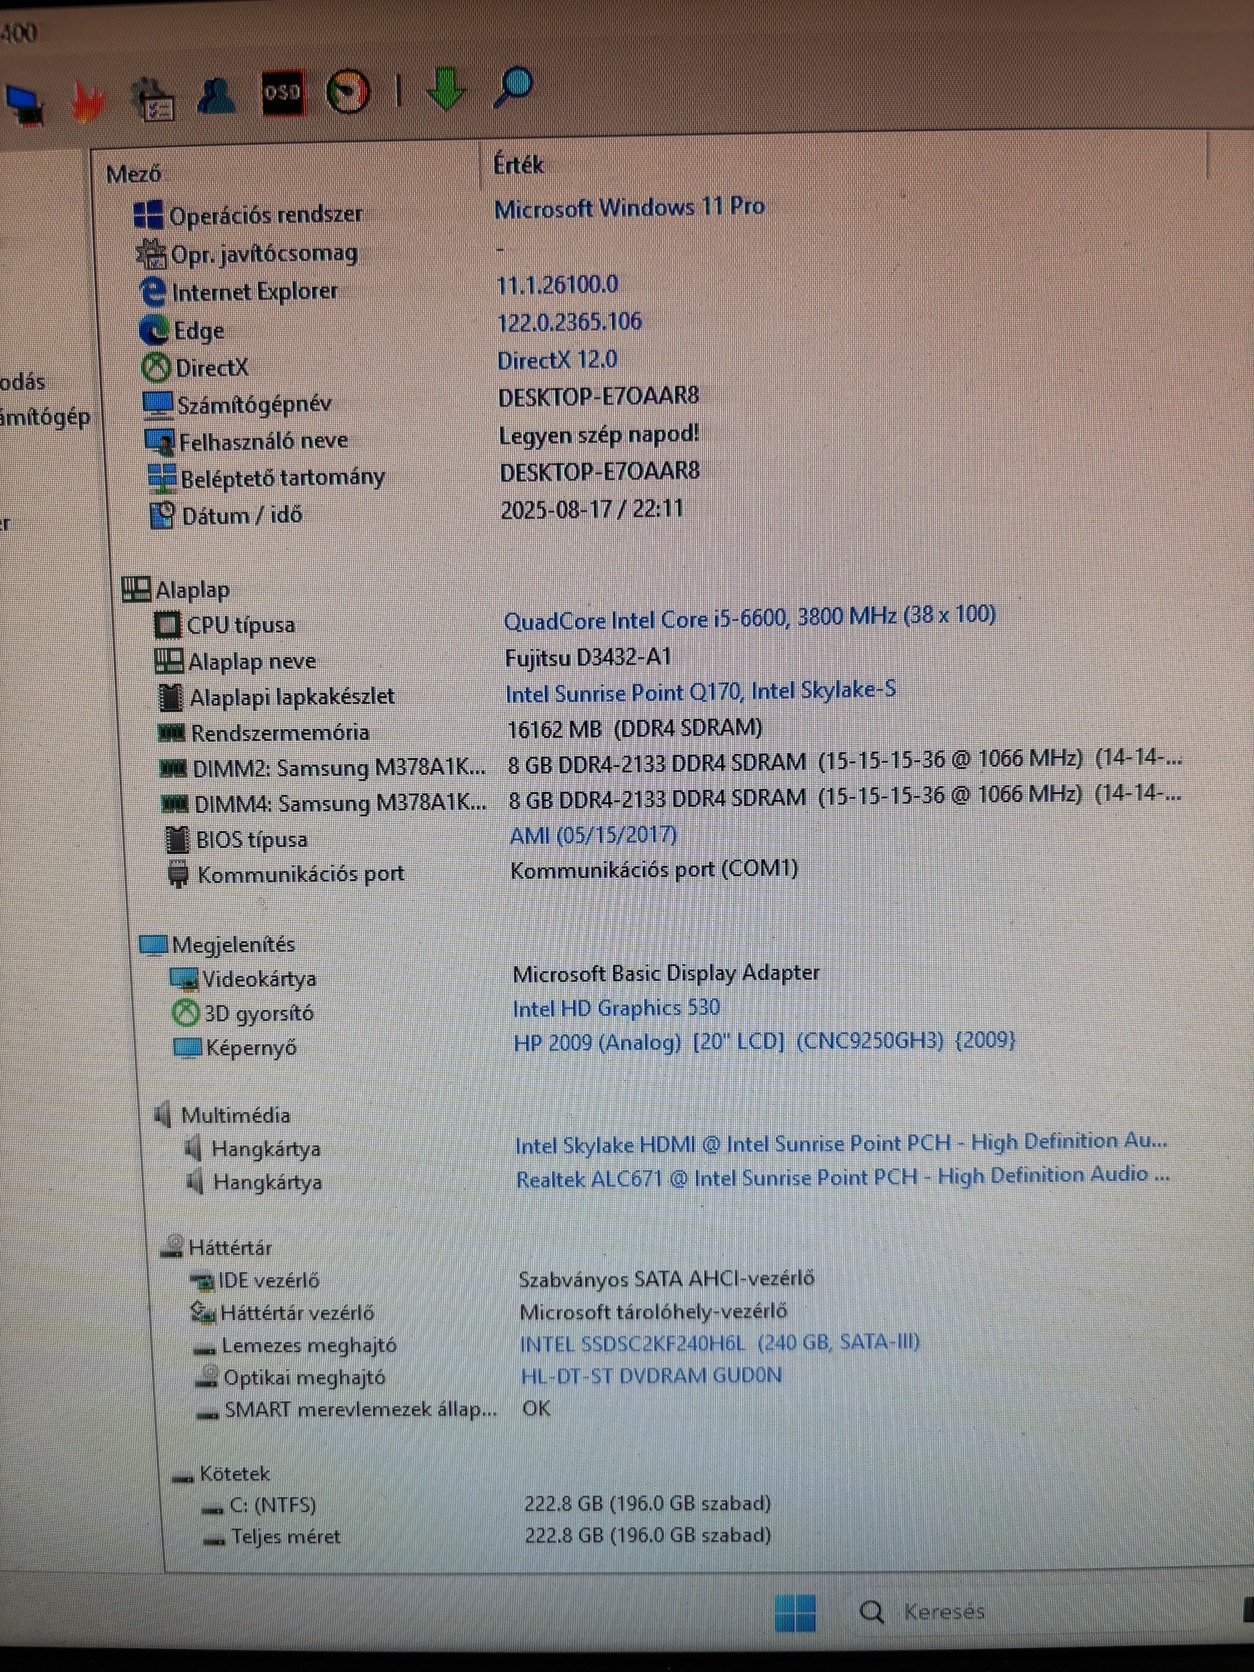1254x1672 pixels.
Task: Click the Beléptető tartomány value DESKTOP-E7OAAR8
Action: (x=600, y=471)
